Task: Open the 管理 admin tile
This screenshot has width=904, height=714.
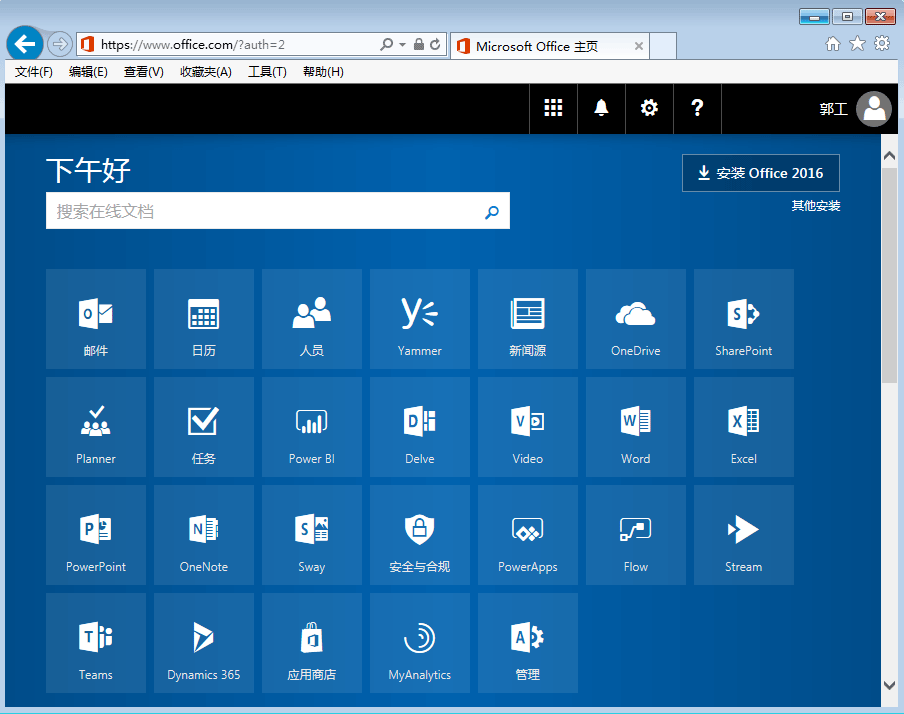Action: click(528, 643)
